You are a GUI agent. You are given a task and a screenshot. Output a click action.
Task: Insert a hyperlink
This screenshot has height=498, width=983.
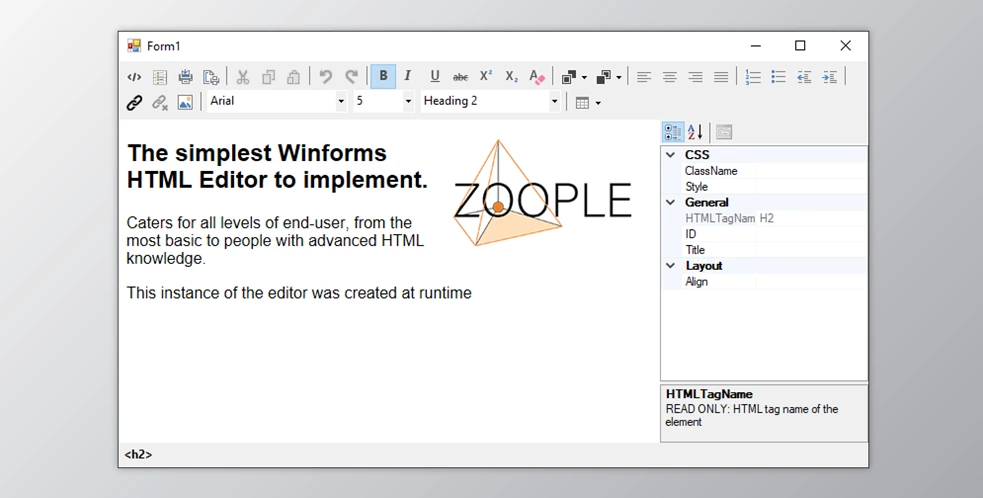pyautogui.click(x=134, y=102)
